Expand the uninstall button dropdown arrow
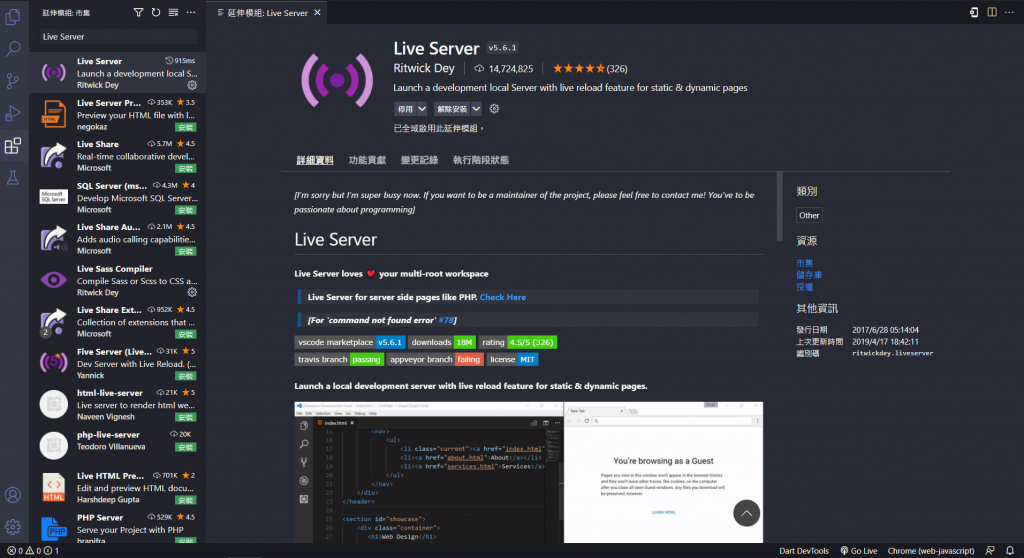 point(476,109)
